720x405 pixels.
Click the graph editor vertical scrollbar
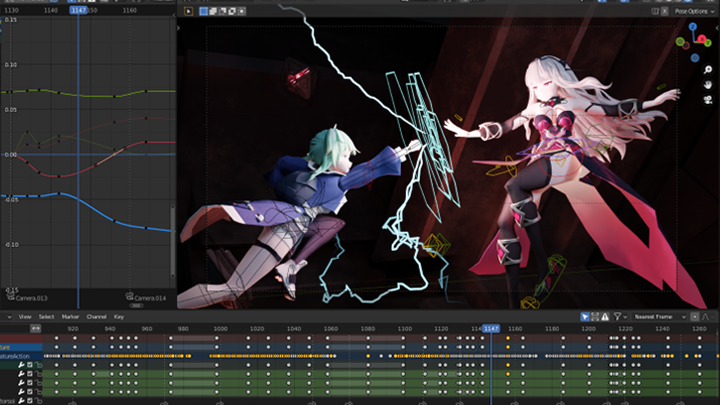(173, 241)
